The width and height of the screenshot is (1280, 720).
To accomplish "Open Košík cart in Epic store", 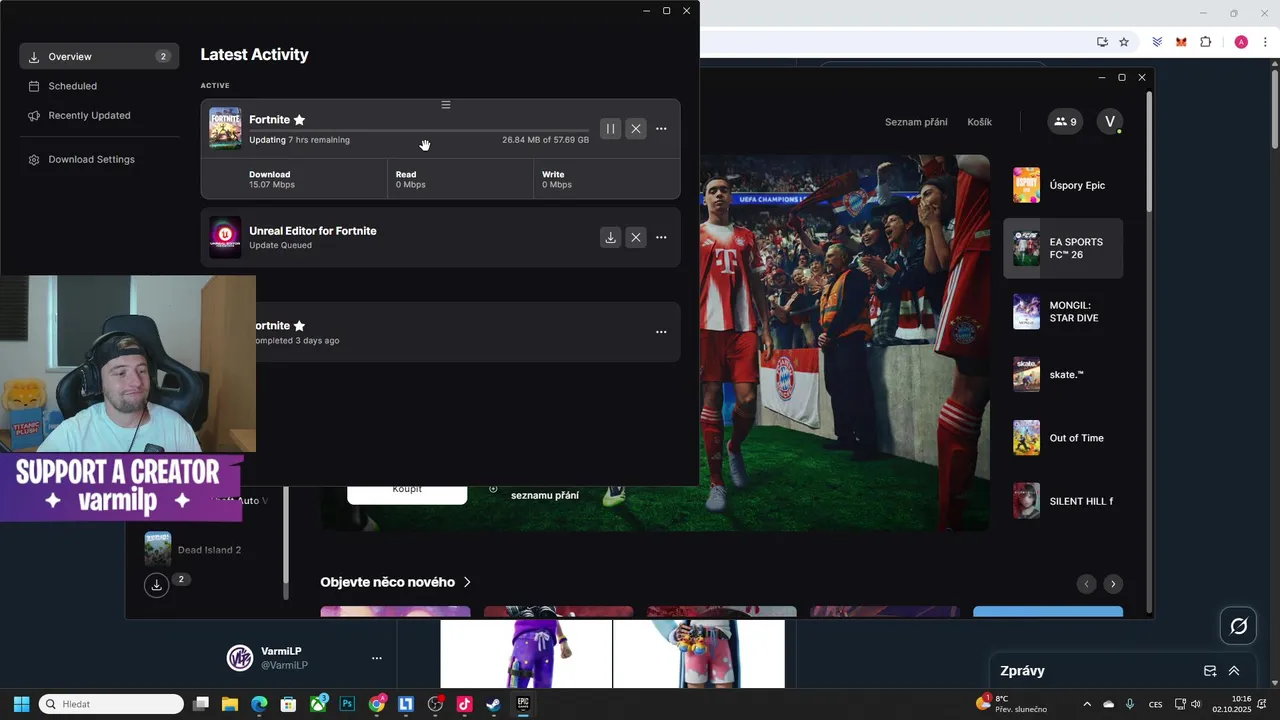I will [980, 122].
